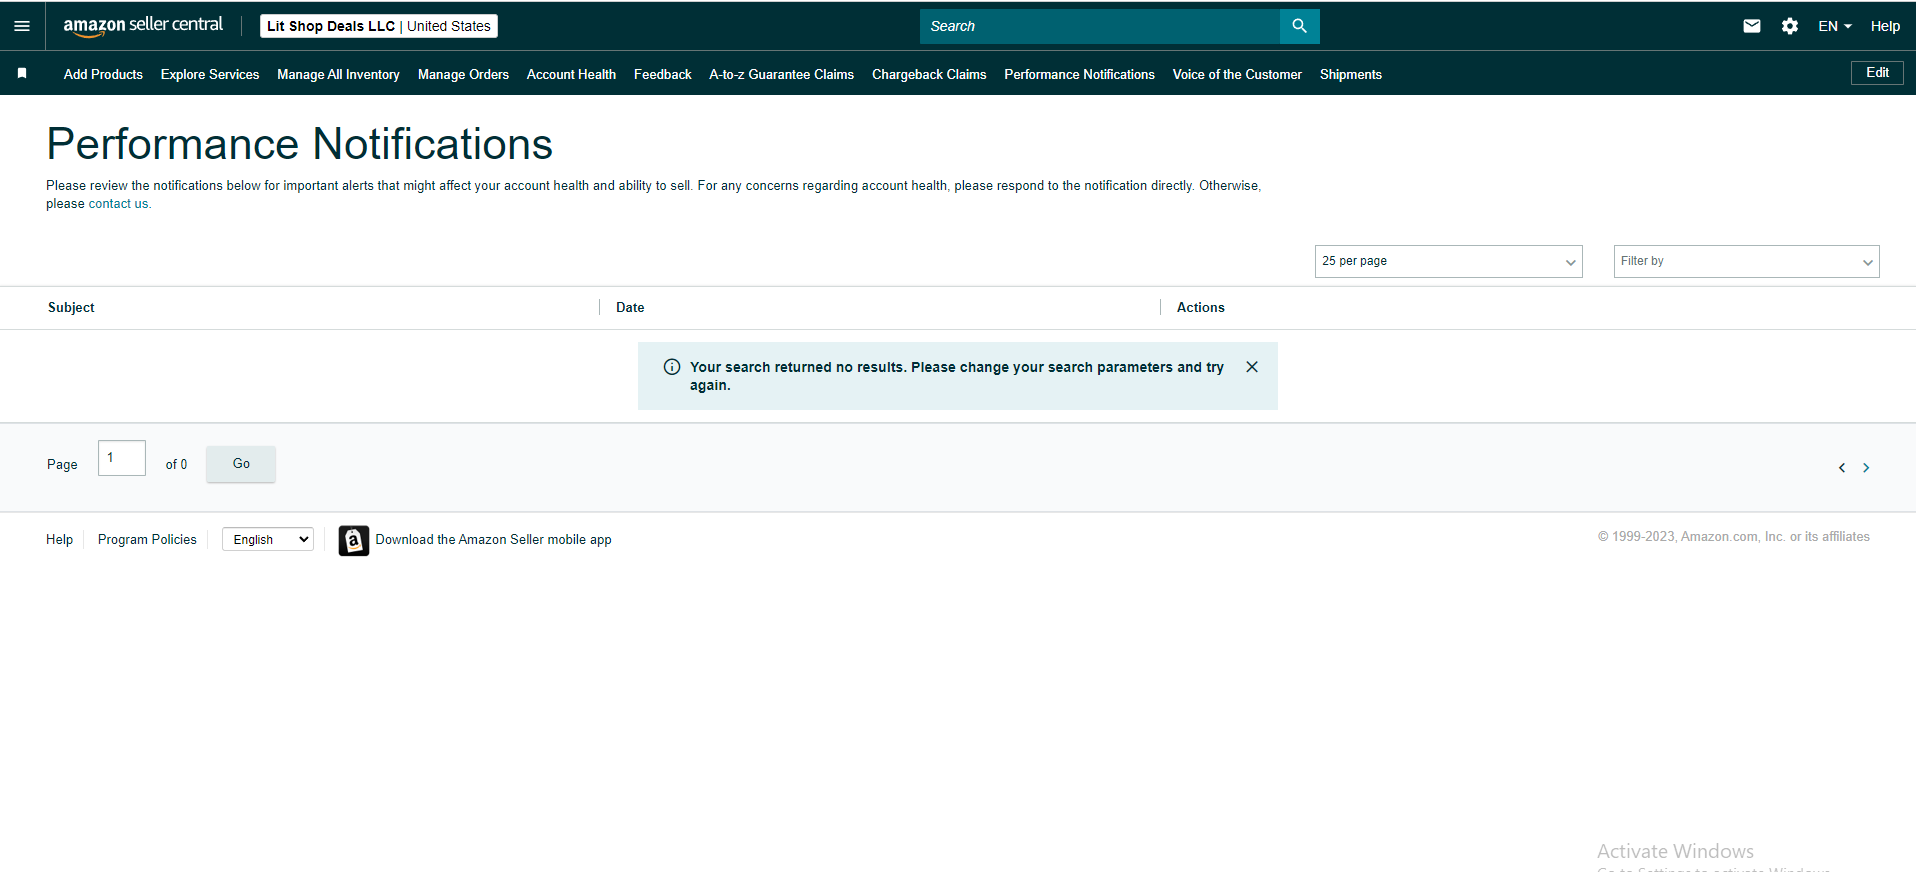The image size is (1916, 872).
Task: Go to previous page arrow
Action: [1842, 468]
